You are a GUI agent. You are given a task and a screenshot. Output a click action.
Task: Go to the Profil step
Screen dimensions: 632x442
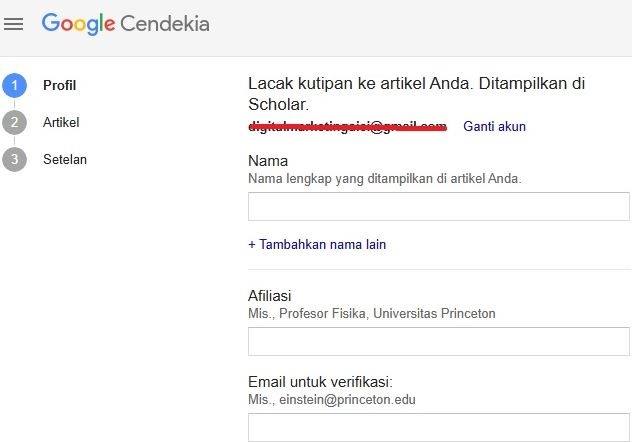(x=60, y=86)
